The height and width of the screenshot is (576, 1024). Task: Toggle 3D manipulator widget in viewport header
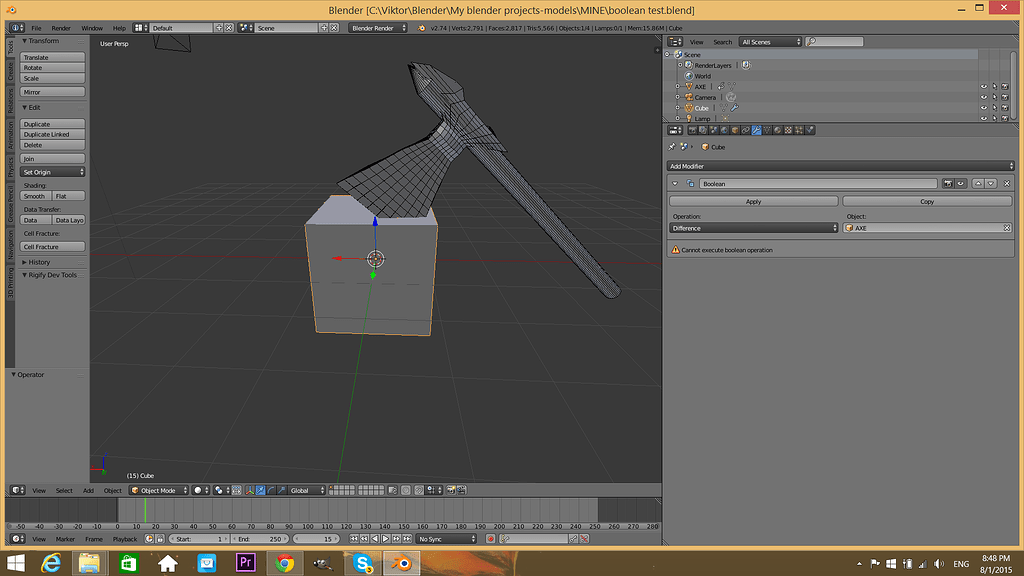[x=249, y=490]
